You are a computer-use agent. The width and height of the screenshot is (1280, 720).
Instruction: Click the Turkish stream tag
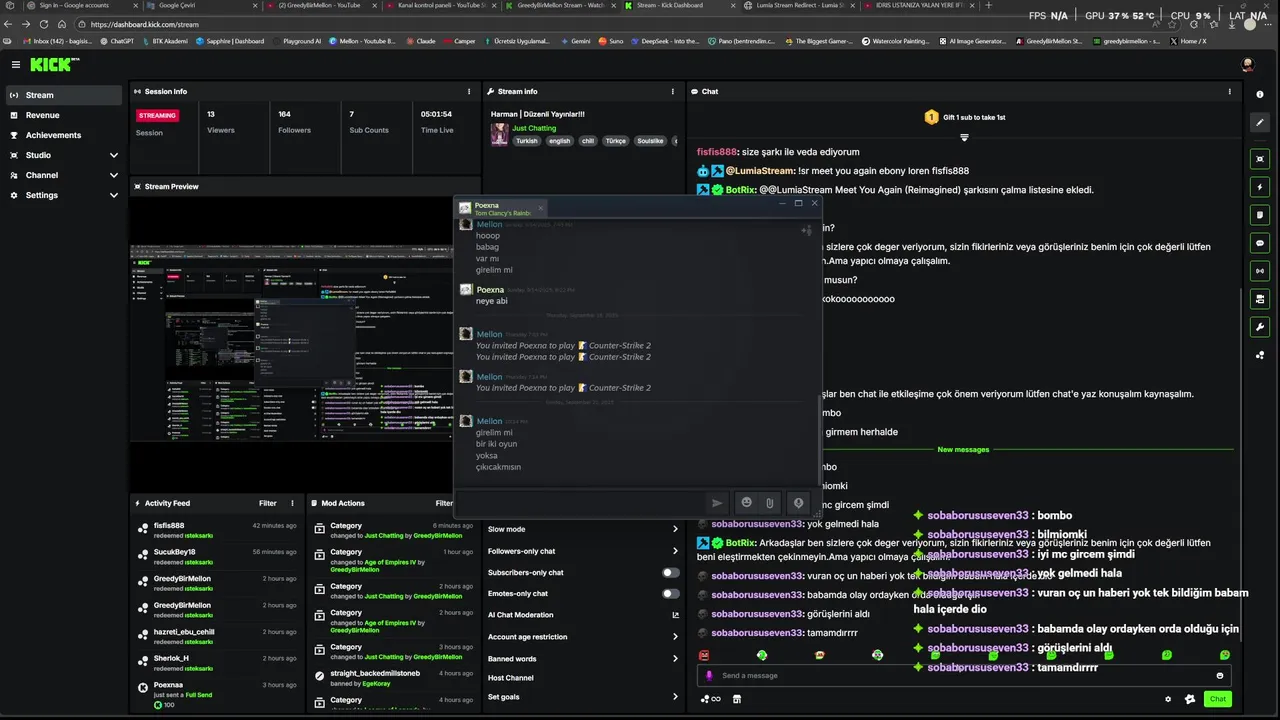pos(526,141)
